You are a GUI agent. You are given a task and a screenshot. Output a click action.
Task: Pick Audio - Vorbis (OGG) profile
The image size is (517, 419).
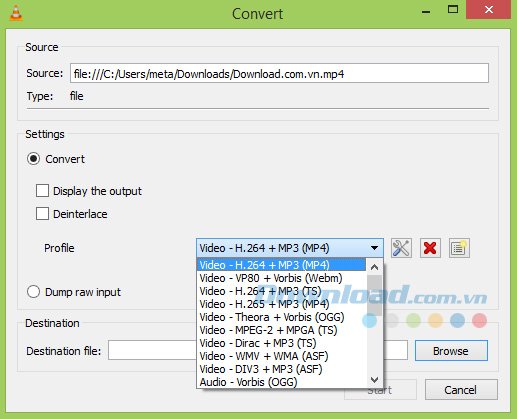tap(248, 382)
